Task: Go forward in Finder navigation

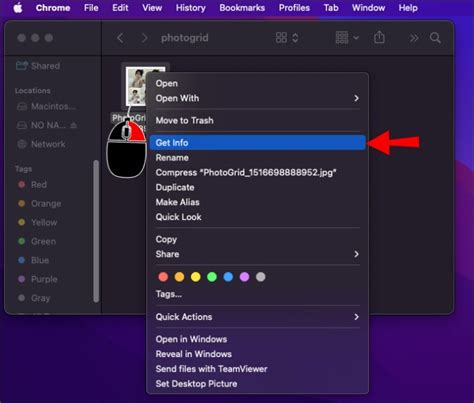Action: [144, 38]
